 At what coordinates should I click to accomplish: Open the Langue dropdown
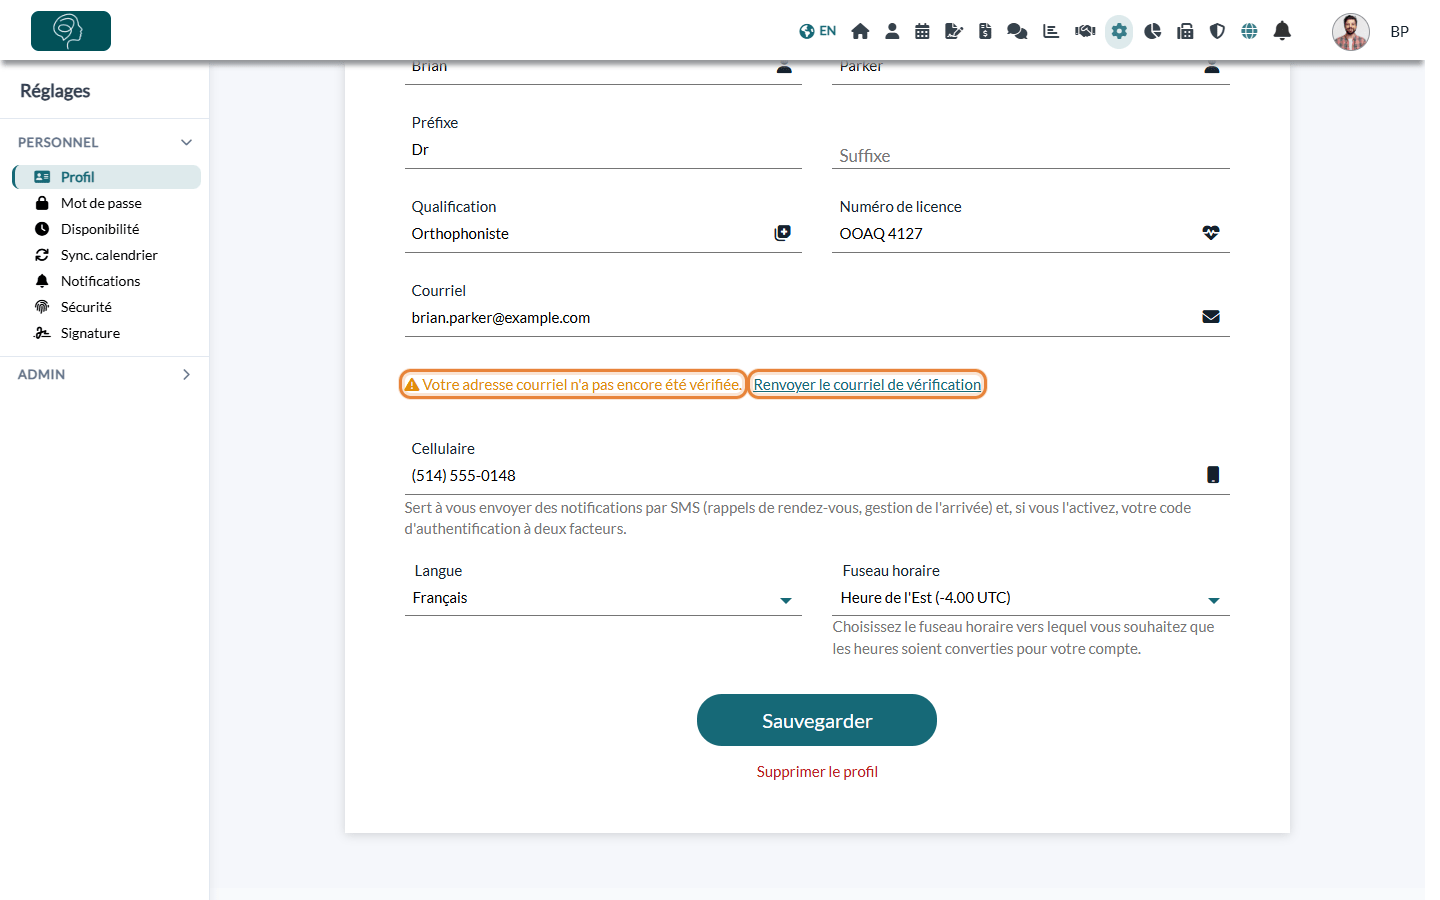tap(603, 598)
